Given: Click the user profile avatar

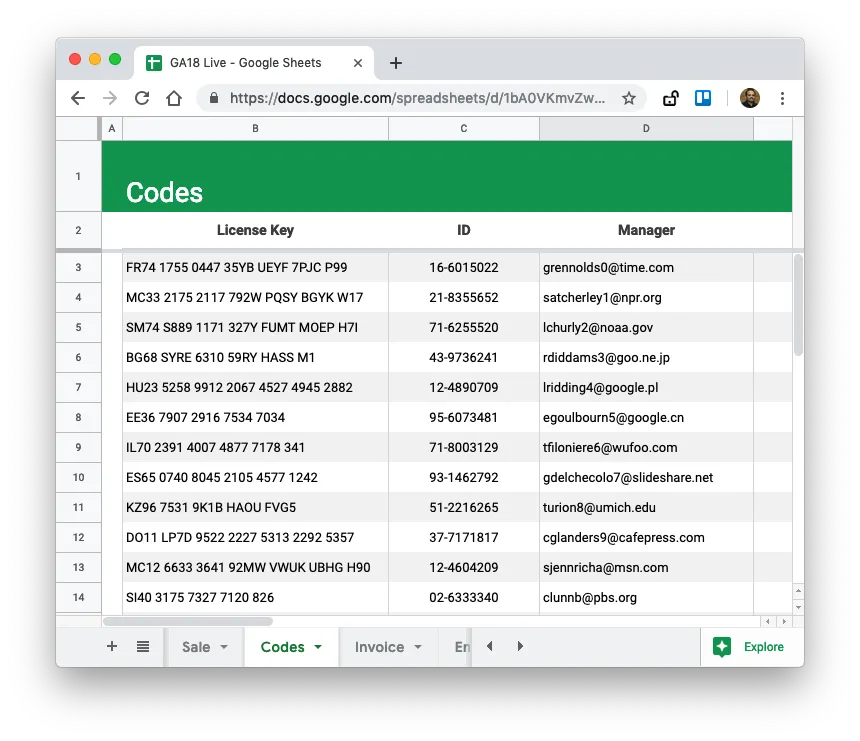Looking at the screenshot, I should tap(749, 98).
